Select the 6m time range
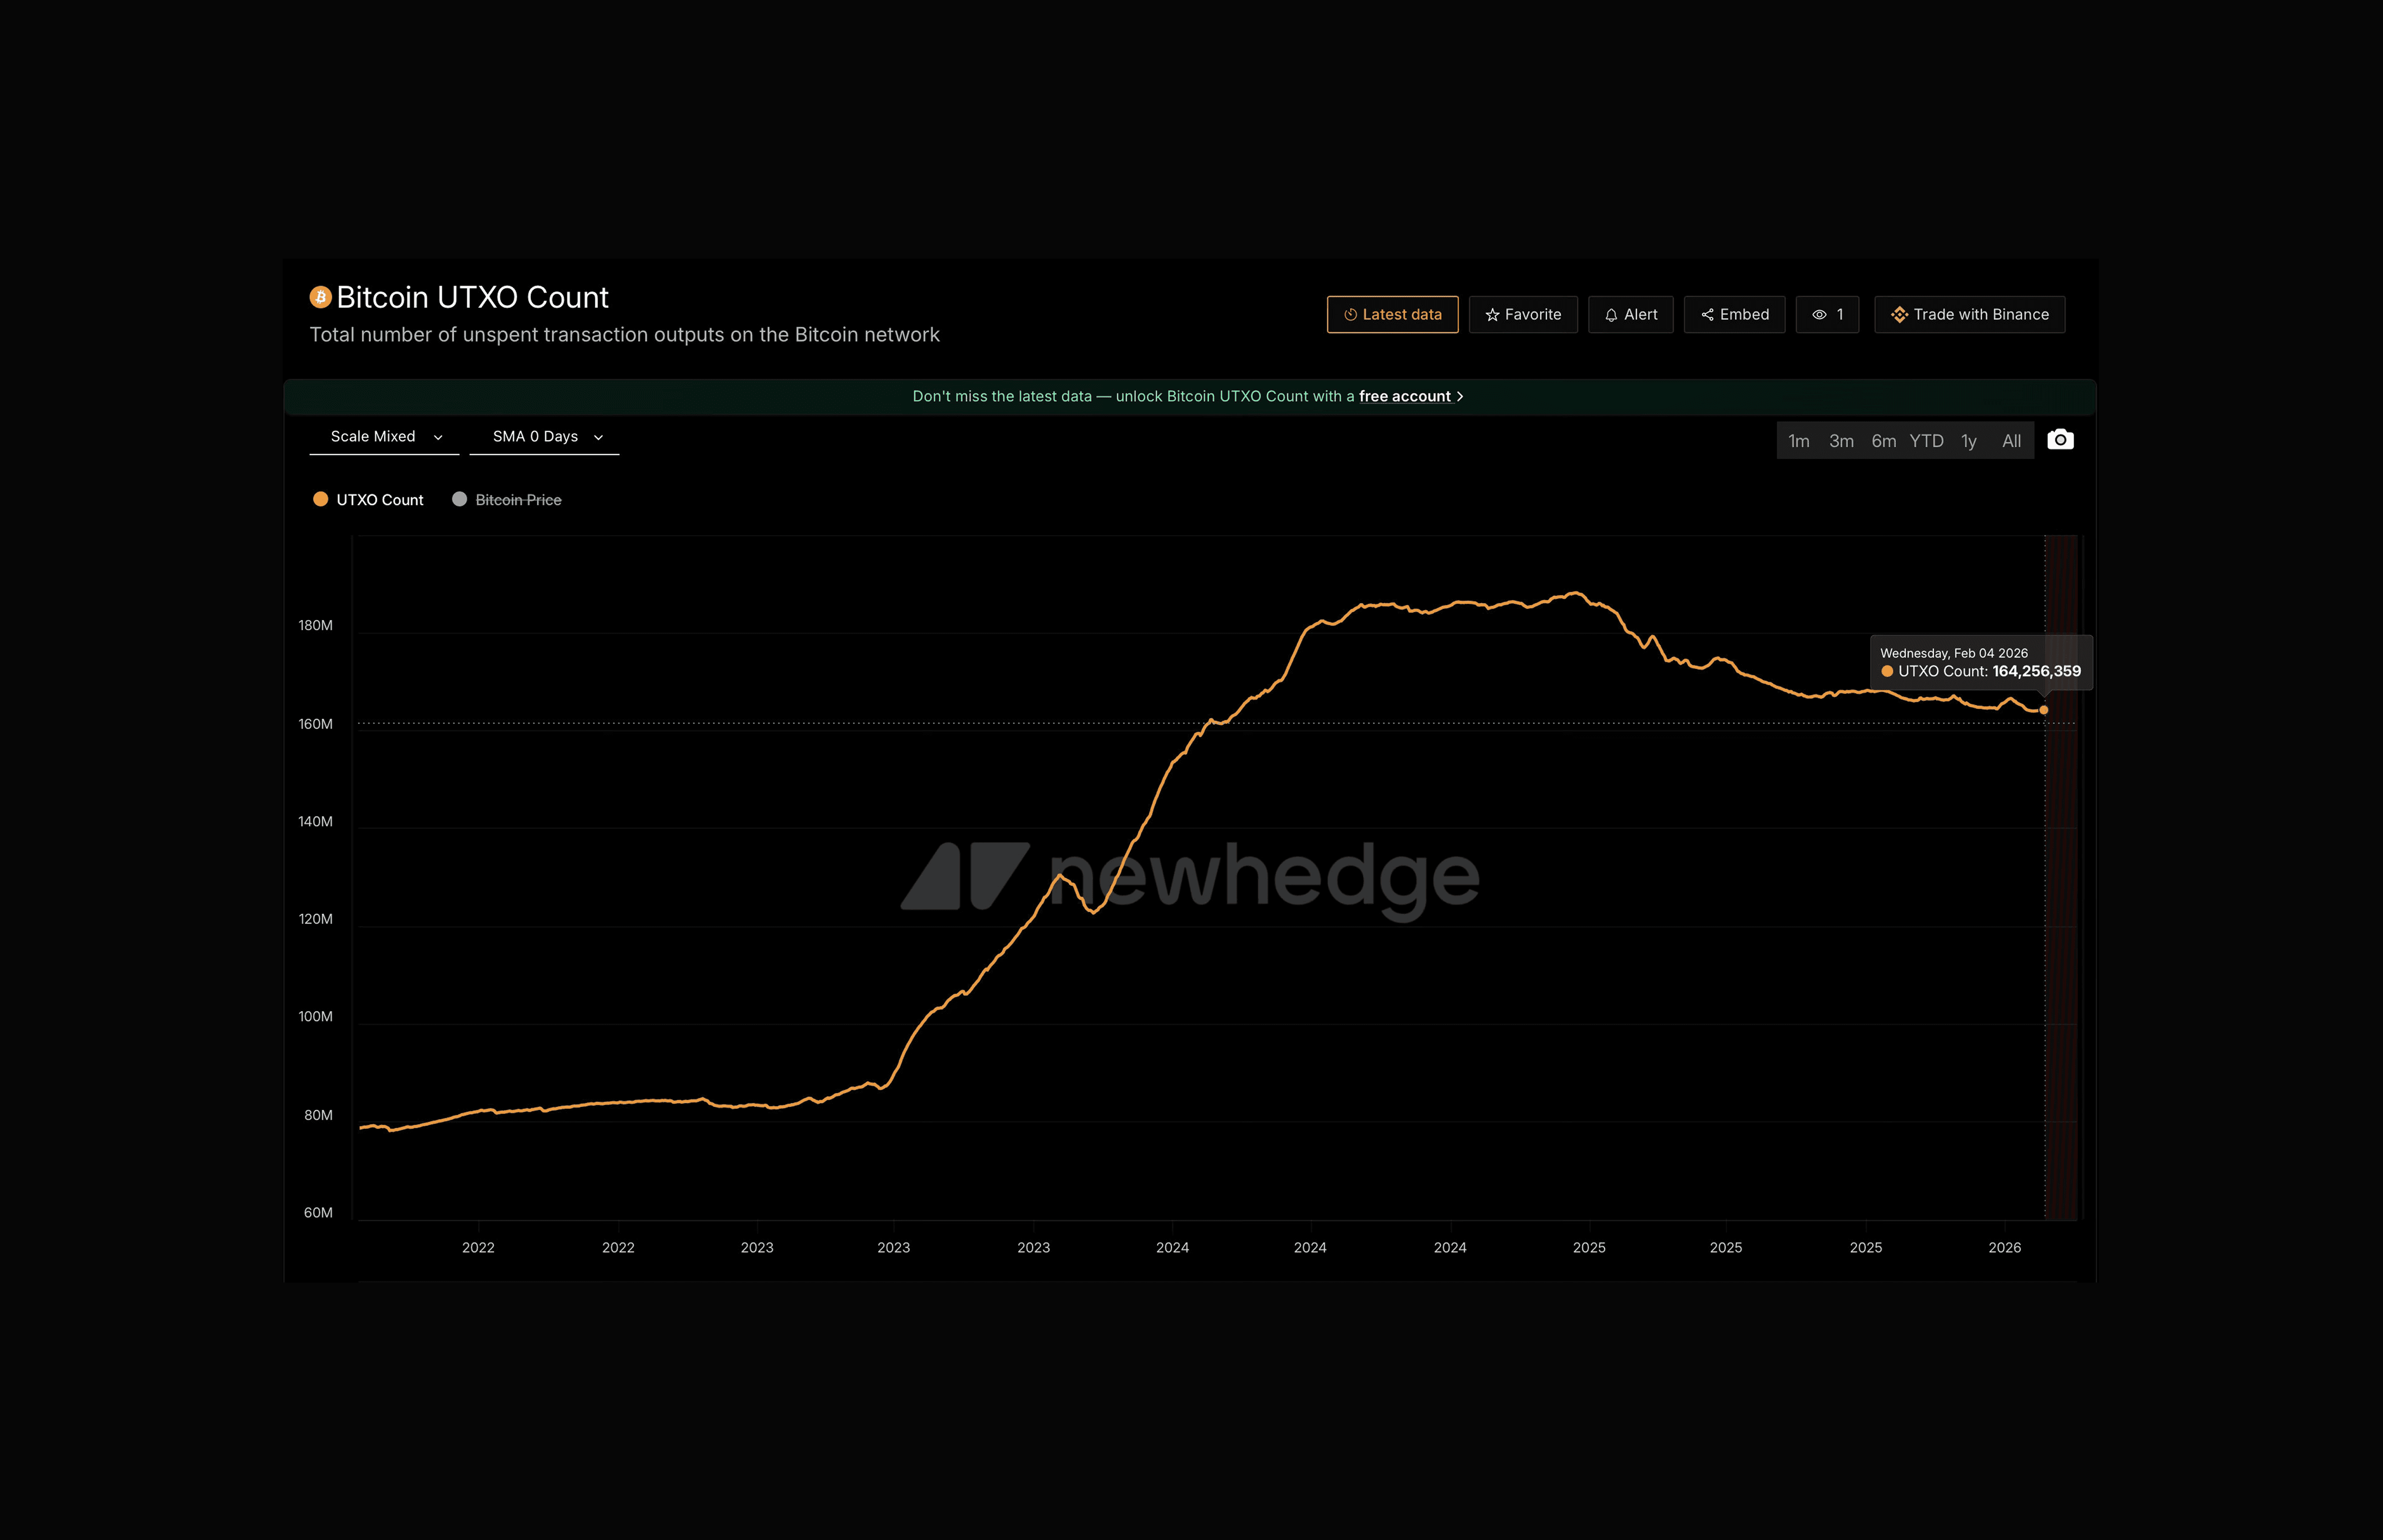This screenshot has width=2383, height=1540. (1883, 441)
